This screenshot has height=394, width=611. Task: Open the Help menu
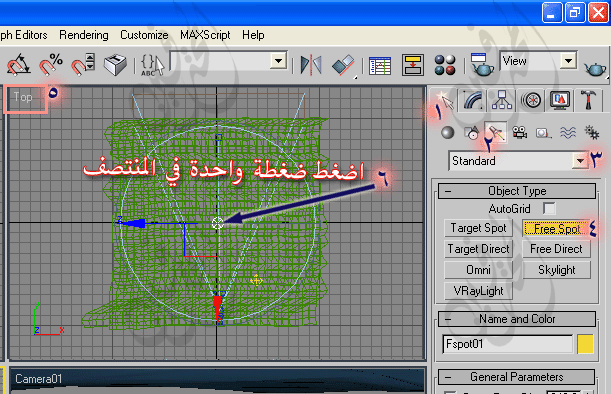pyautogui.click(x=253, y=35)
